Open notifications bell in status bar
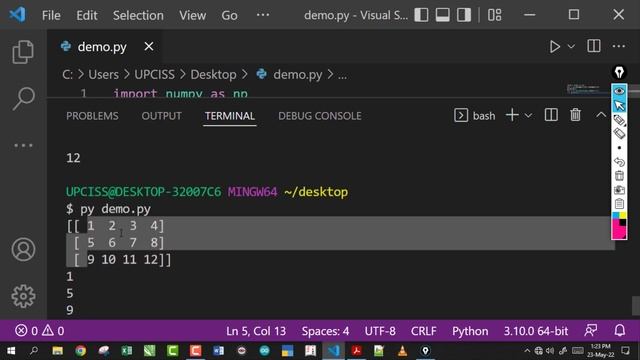Viewport: 640px width, 360px height. [x=620, y=330]
